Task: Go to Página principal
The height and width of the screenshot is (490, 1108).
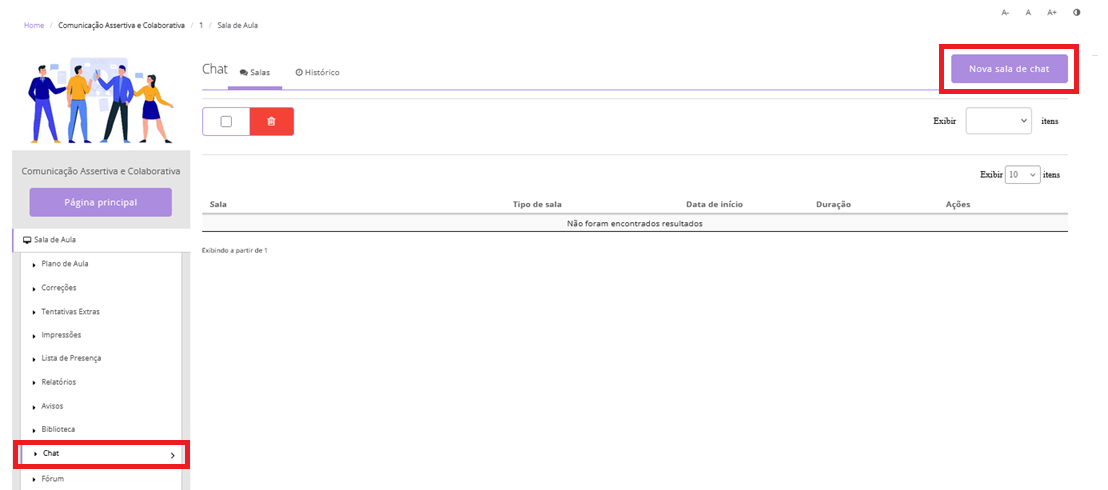Action: [x=101, y=202]
